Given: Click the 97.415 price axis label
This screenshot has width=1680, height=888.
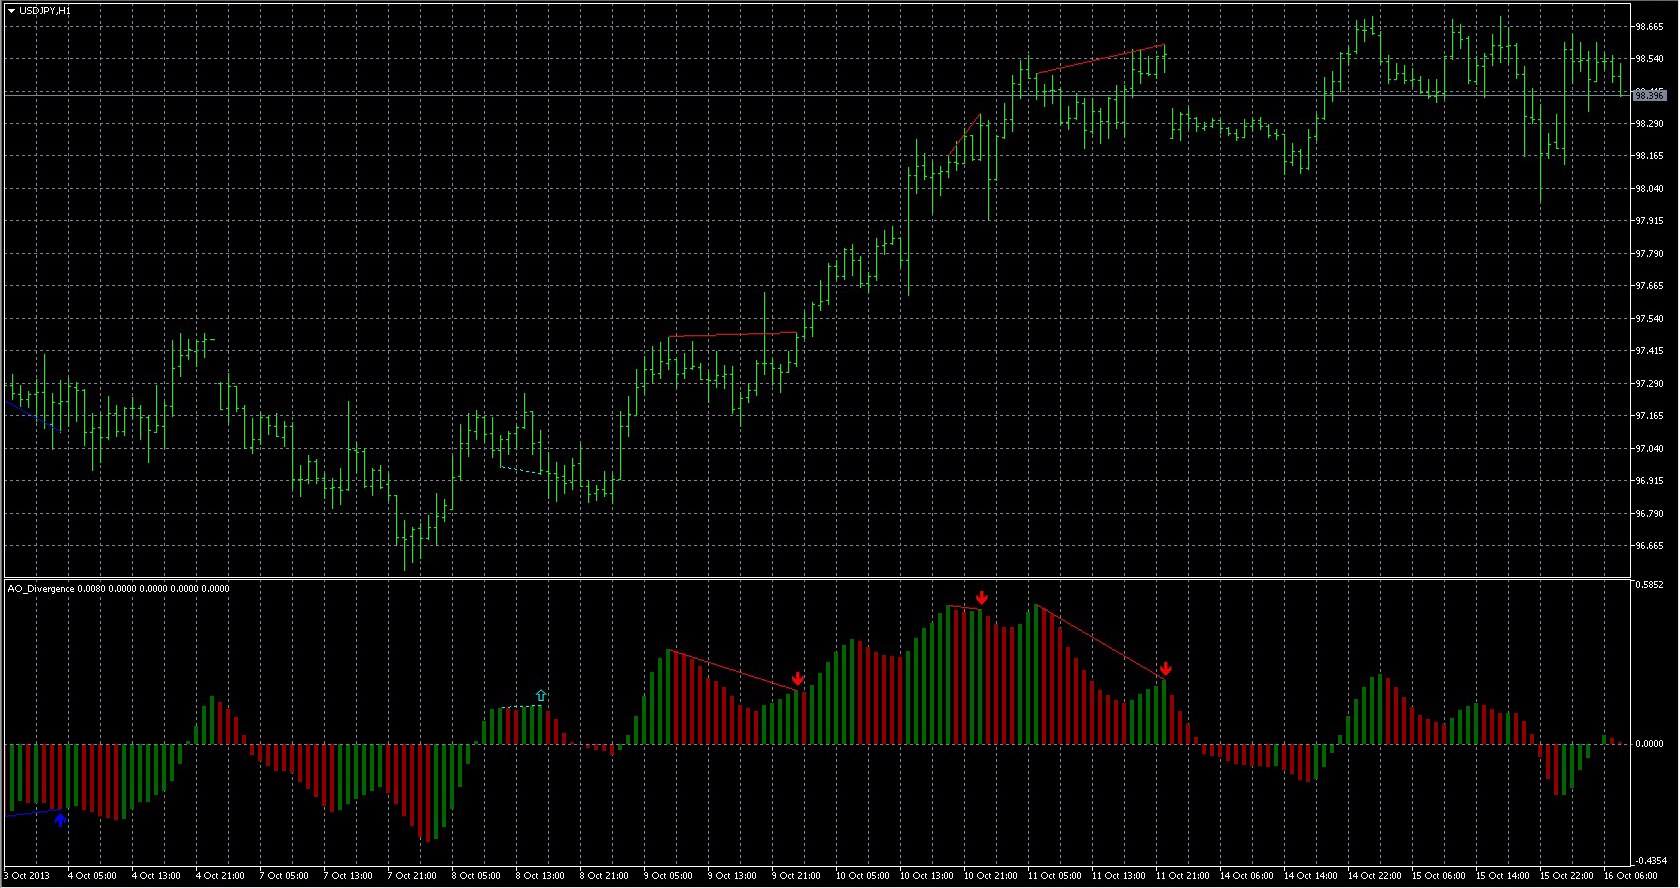Looking at the screenshot, I should pos(1649,351).
